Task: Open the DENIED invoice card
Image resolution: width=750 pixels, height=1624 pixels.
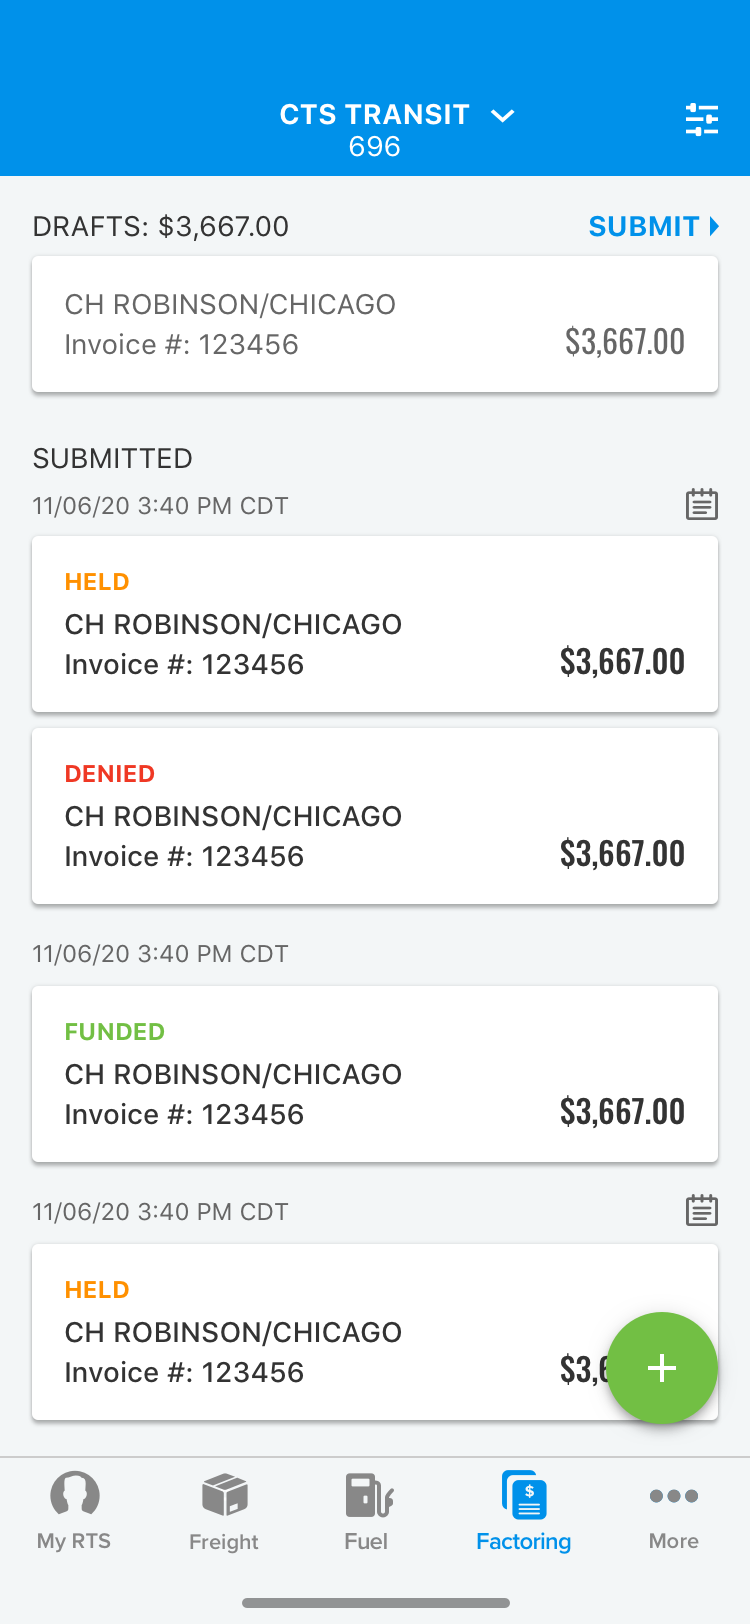Action: tap(375, 816)
